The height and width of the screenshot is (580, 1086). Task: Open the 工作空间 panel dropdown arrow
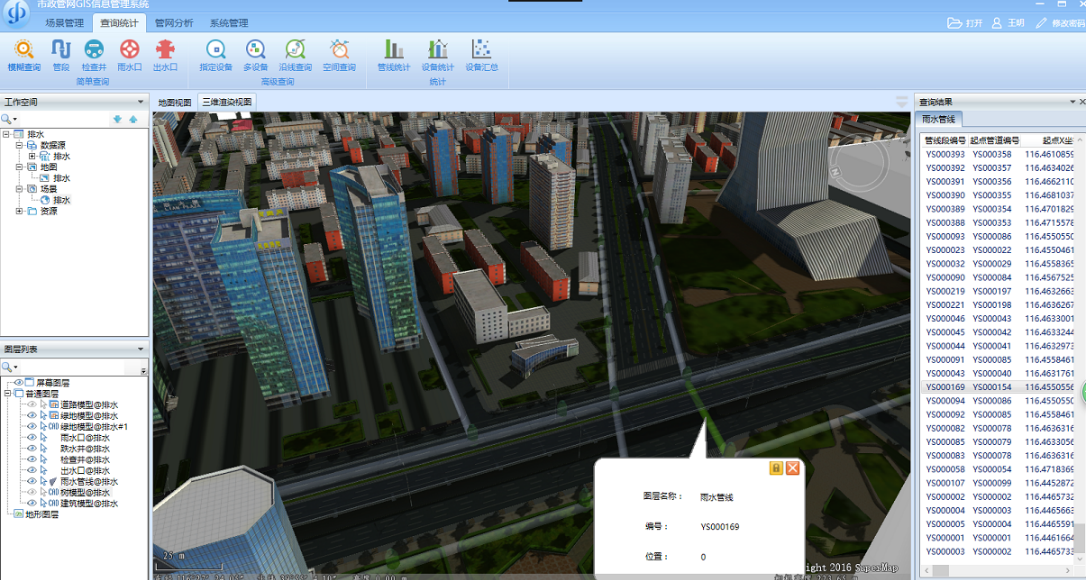click(140, 102)
